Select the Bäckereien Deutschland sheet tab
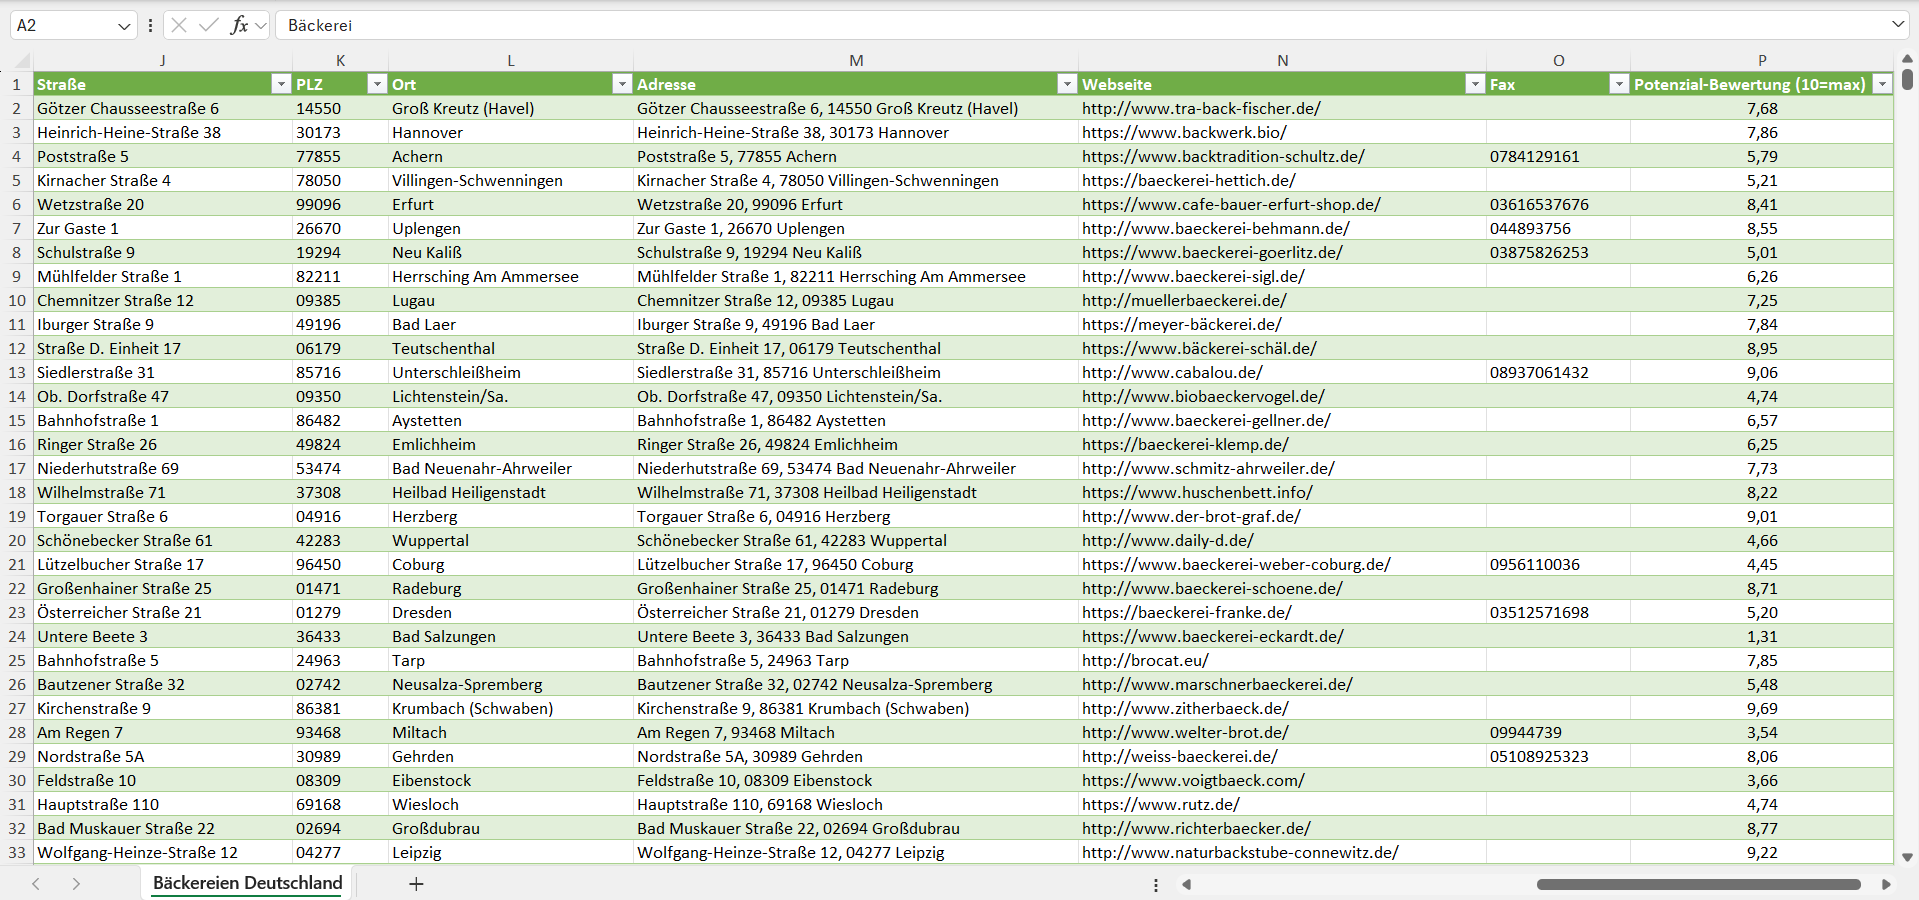The width and height of the screenshot is (1919, 900). tap(247, 883)
